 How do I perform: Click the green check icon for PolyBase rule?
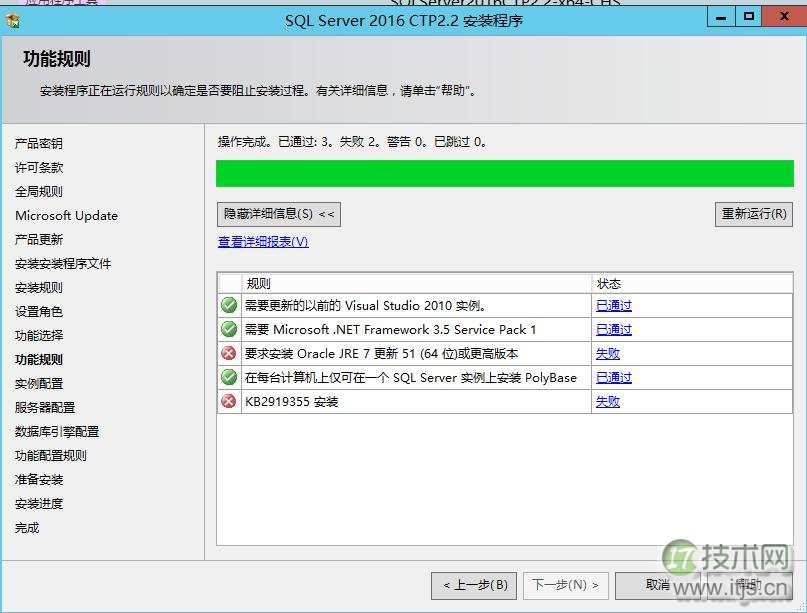(229, 377)
